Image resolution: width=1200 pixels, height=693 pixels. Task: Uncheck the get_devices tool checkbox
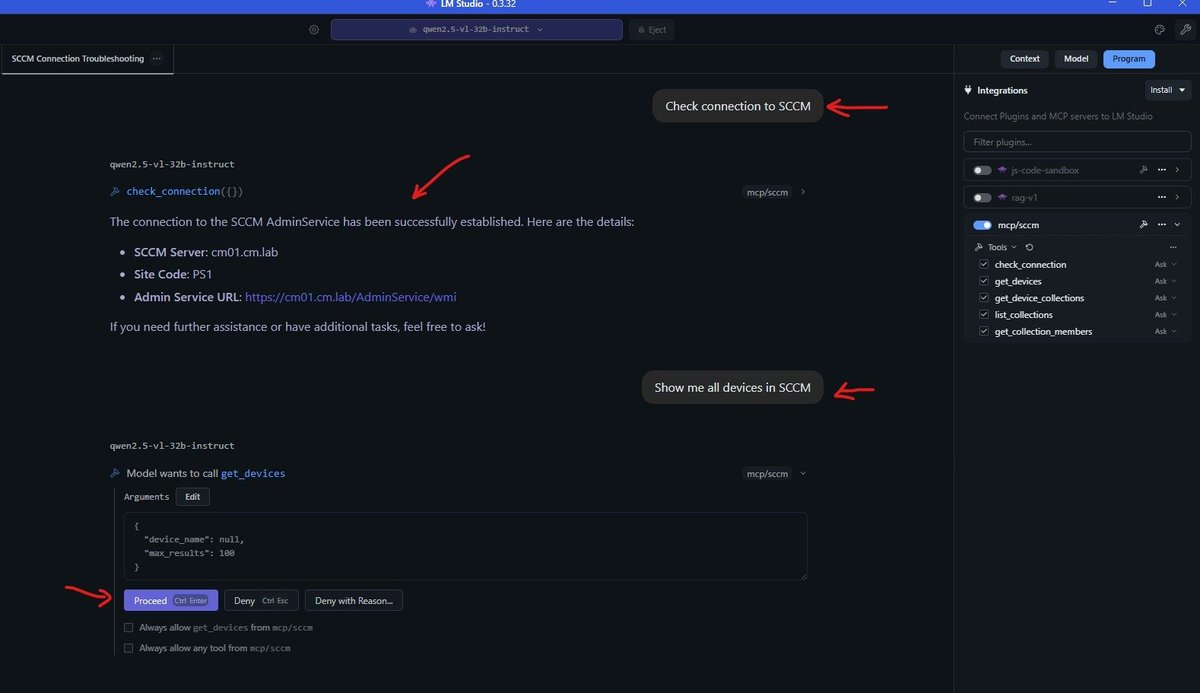tap(984, 281)
